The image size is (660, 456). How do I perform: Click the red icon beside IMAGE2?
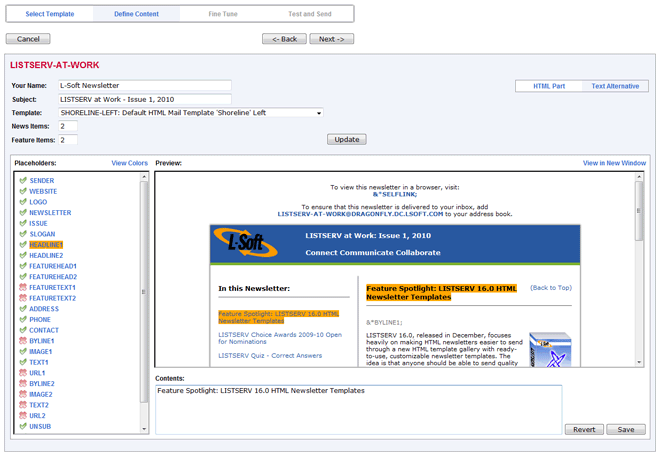click(23, 394)
